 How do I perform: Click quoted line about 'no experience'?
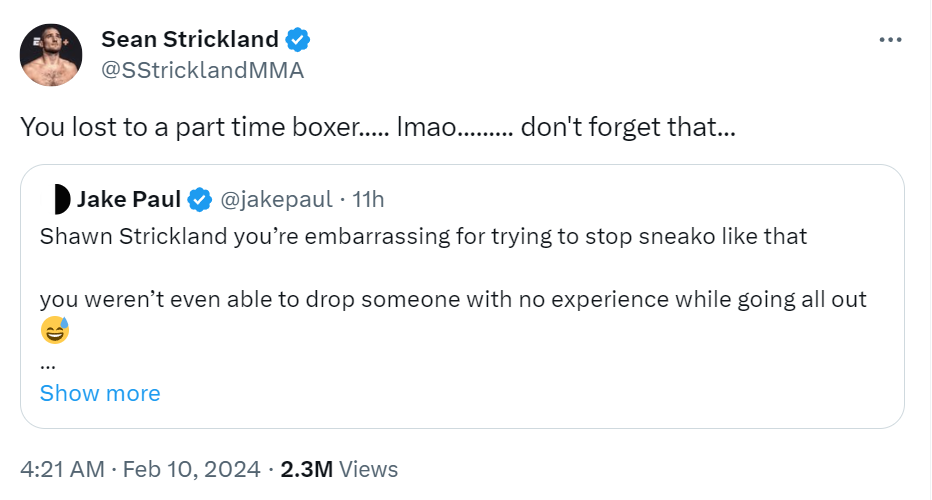coord(453,298)
